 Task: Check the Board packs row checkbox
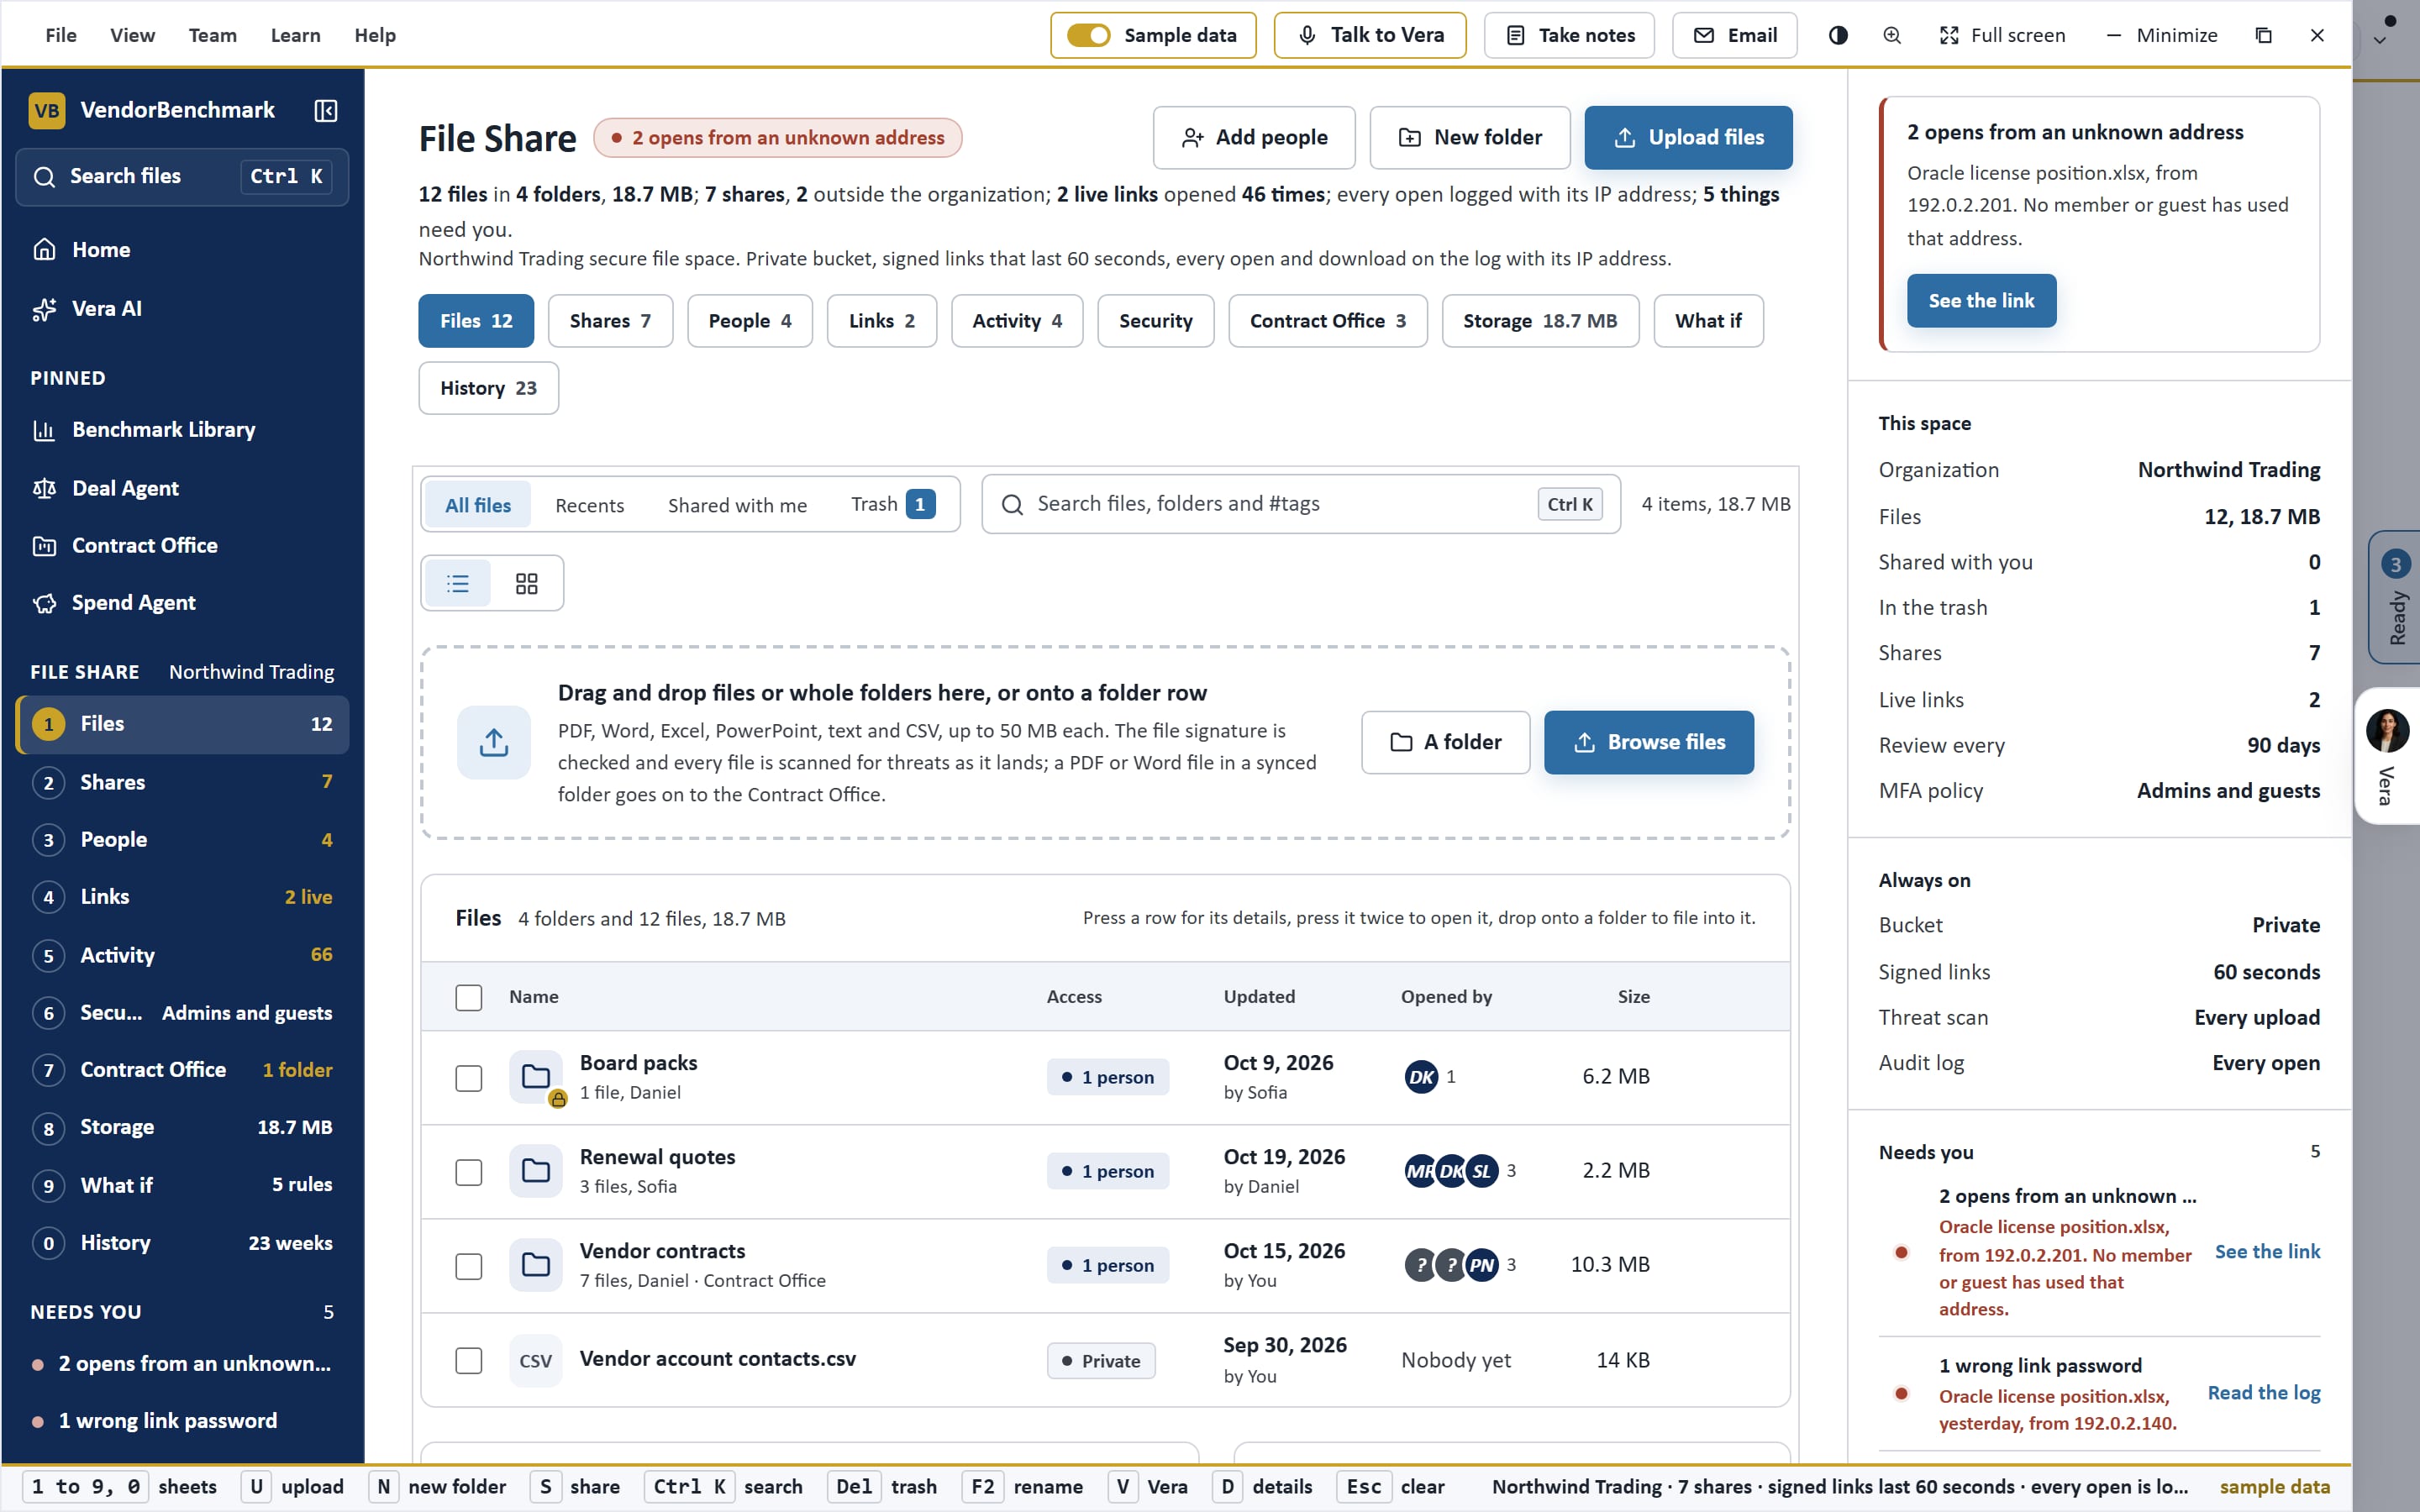pyautogui.click(x=469, y=1078)
